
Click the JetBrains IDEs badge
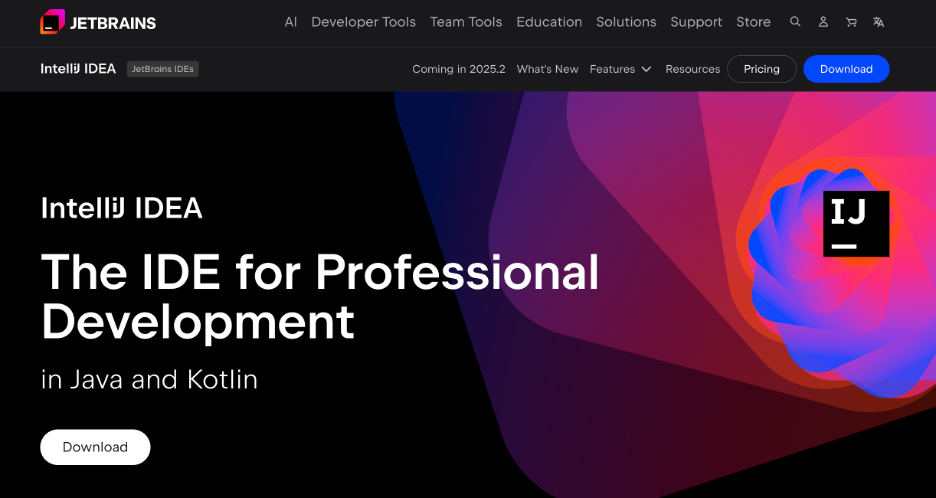[163, 69]
